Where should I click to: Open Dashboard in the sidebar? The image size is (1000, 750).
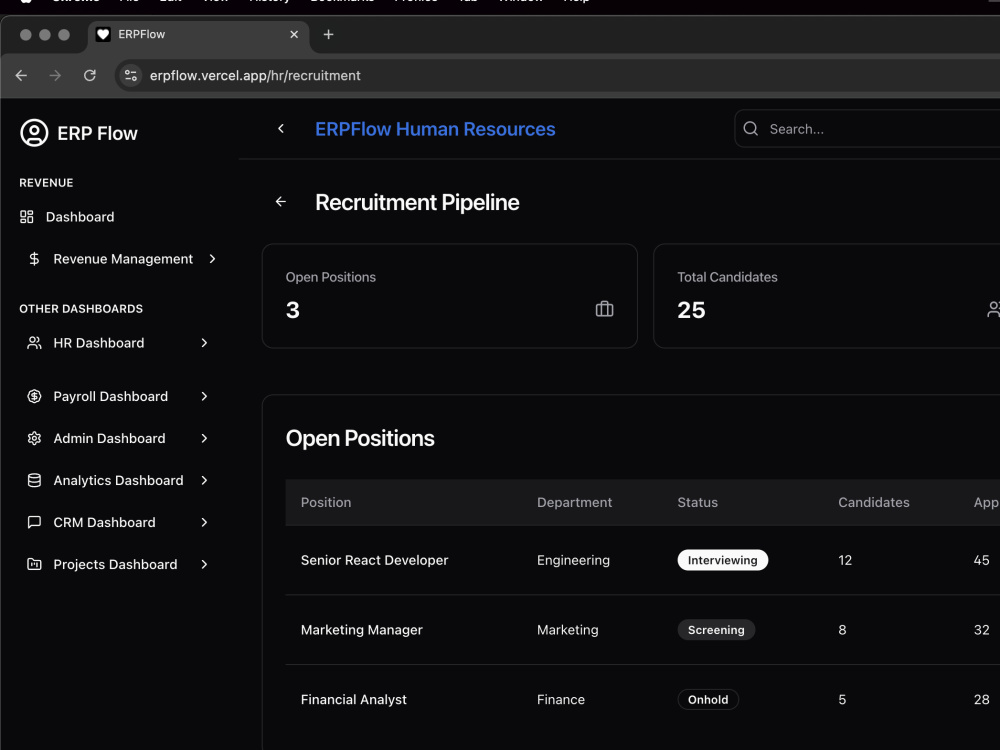point(80,217)
